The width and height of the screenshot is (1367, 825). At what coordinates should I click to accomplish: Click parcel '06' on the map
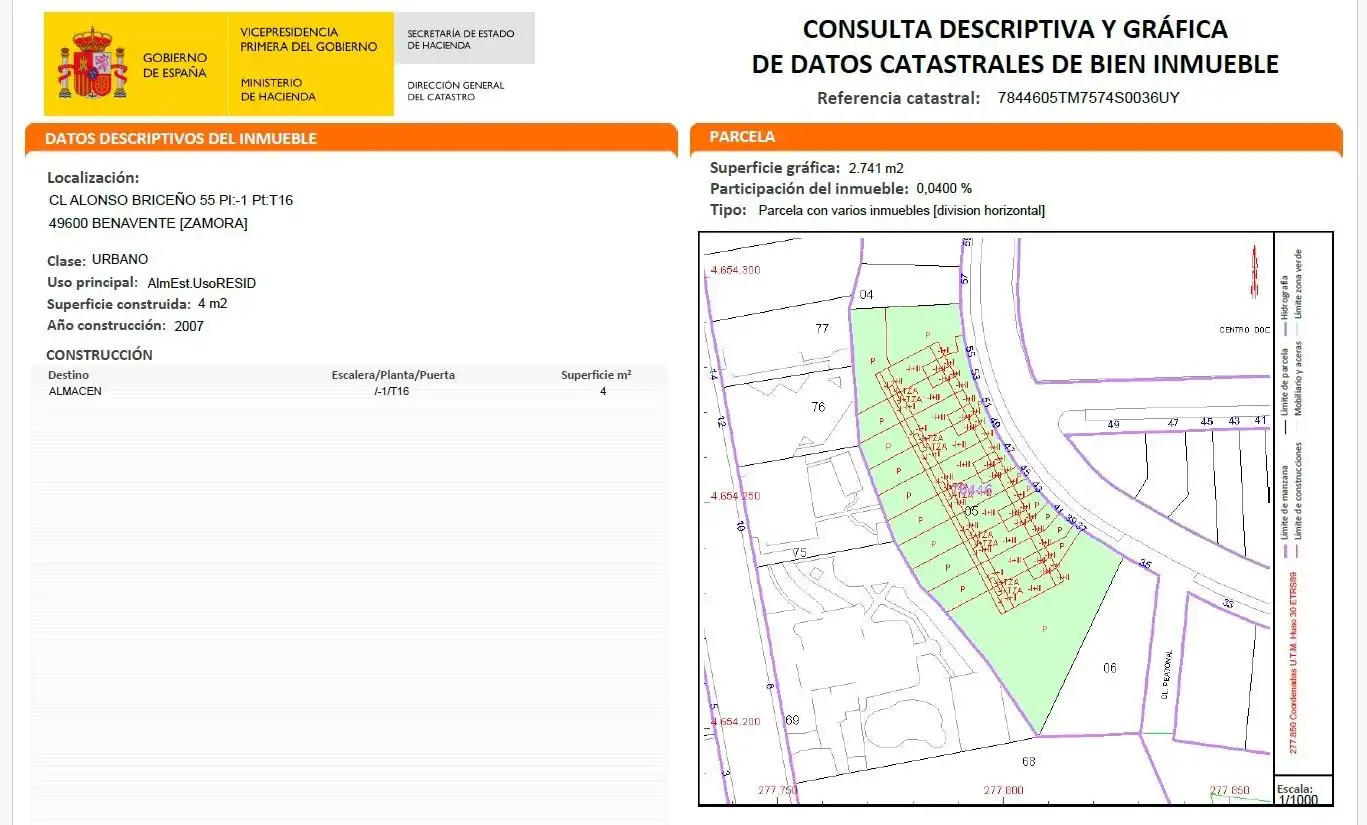click(1110, 668)
